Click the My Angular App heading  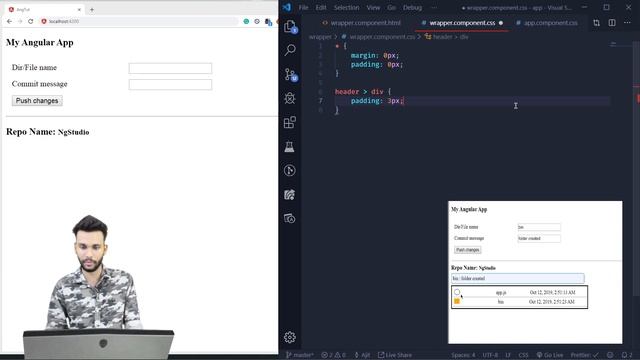click(x=40, y=42)
